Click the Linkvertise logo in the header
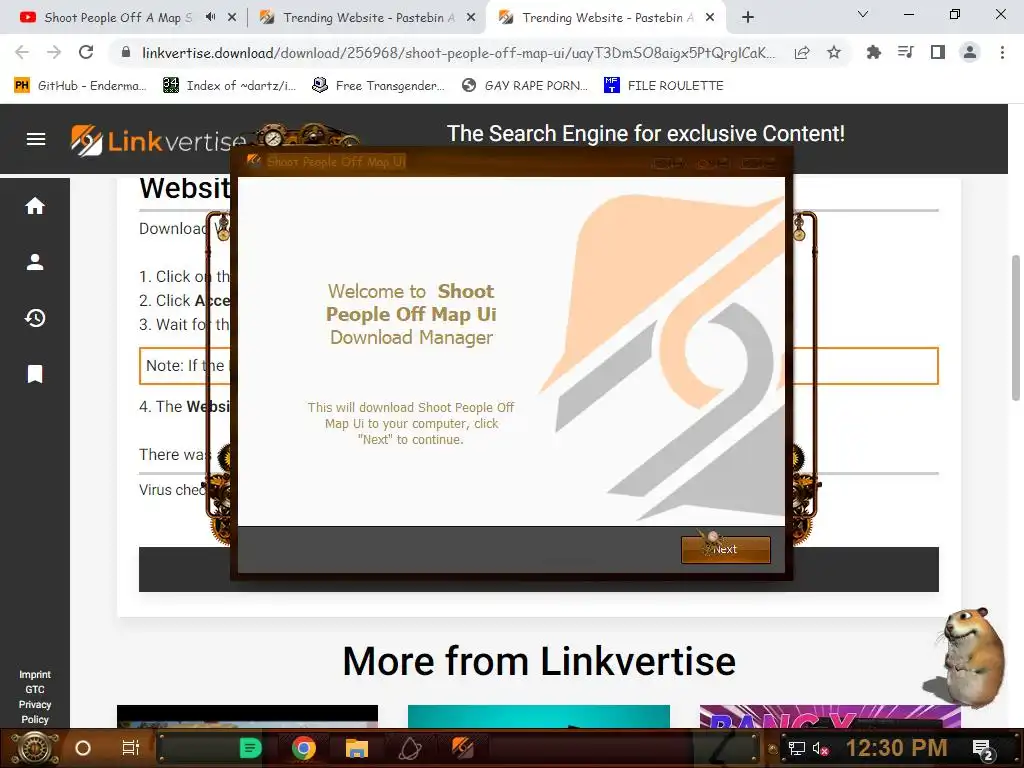 (159, 140)
